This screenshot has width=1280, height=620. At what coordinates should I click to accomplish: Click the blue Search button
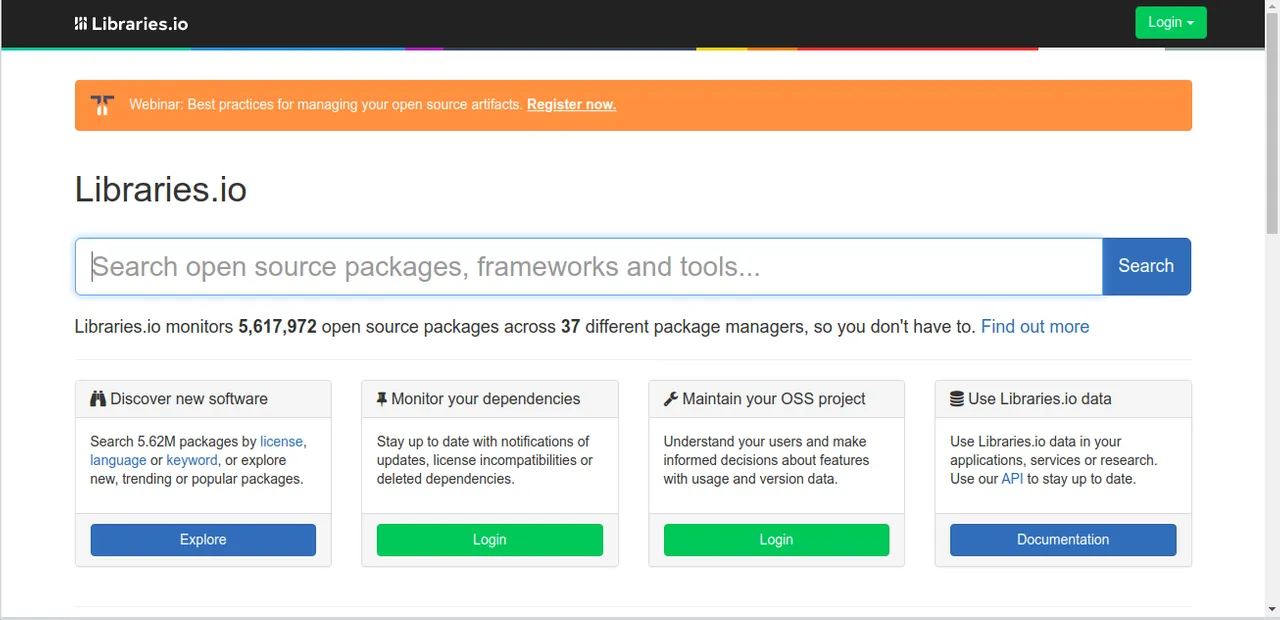pos(1146,266)
